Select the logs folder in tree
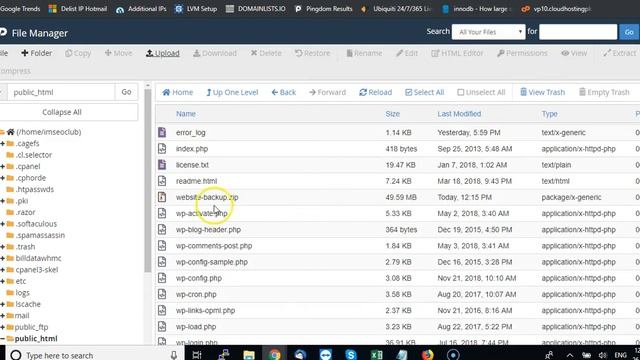Viewport: 640px width, 360px height. tap(22, 293)
